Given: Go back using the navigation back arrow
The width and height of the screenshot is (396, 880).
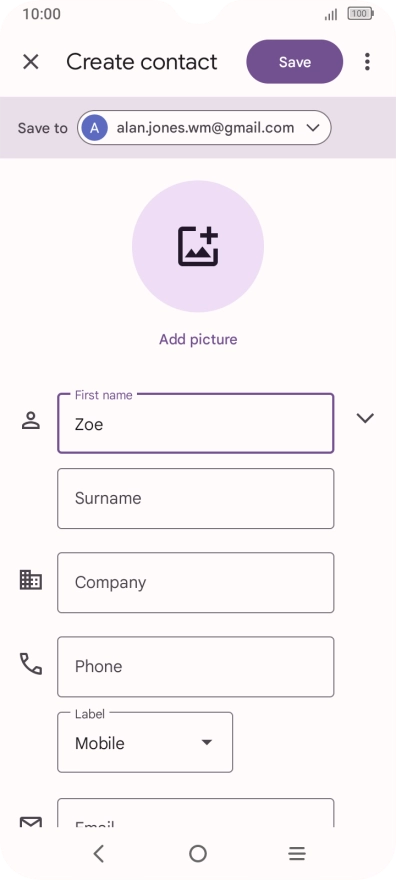Looking at the screenshot, I should point(99,854).
